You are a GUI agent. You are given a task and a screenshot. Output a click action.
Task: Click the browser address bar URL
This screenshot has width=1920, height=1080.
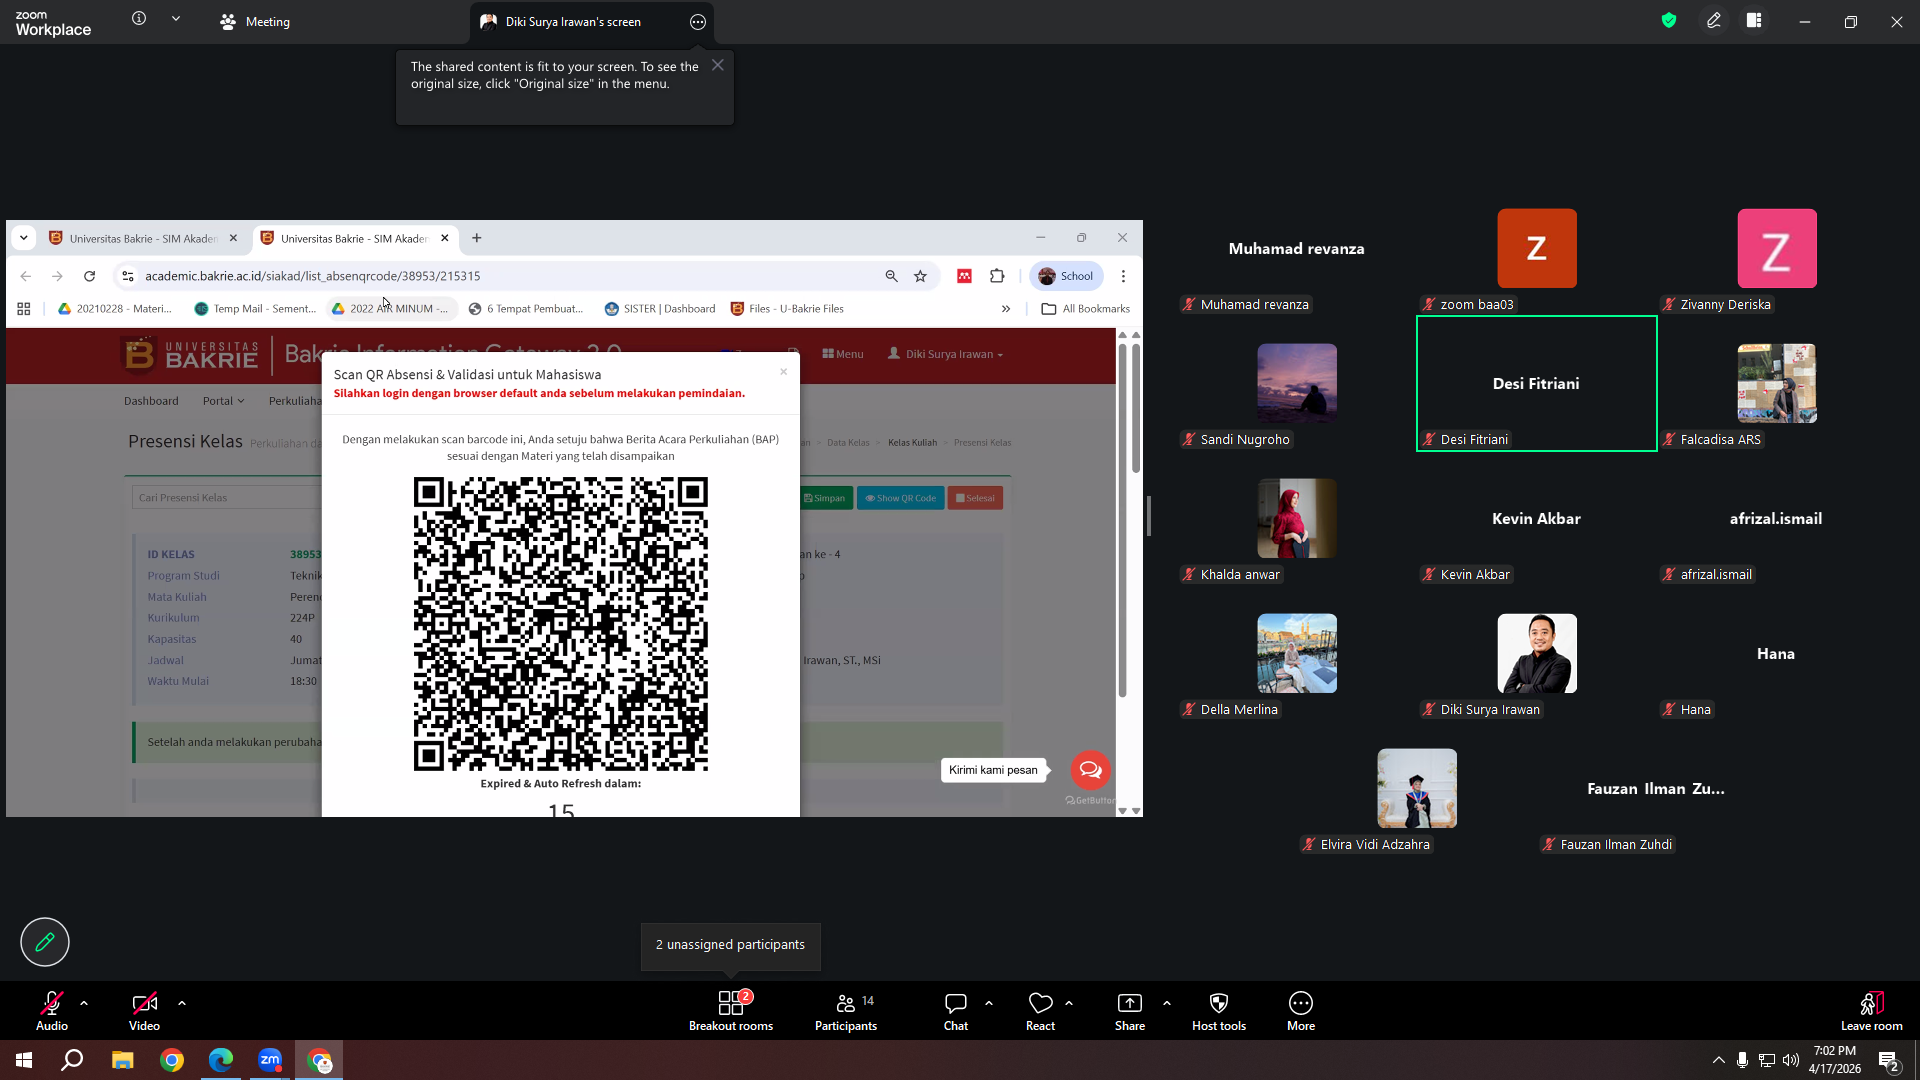point(312,276)
